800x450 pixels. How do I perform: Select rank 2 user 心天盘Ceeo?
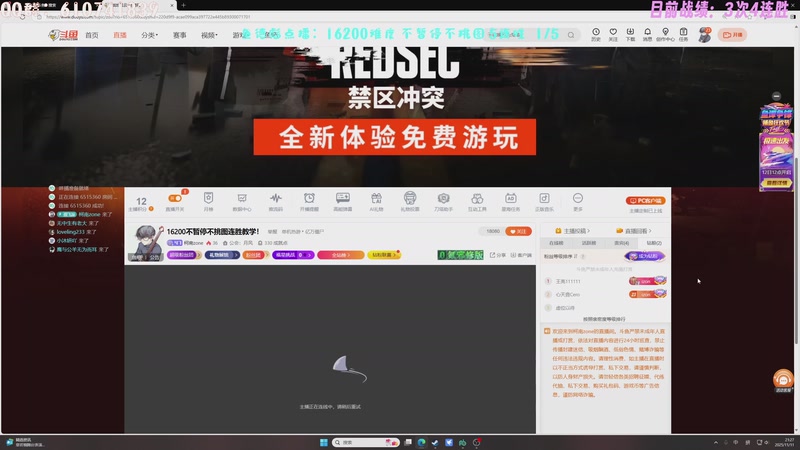click(567, 294)
